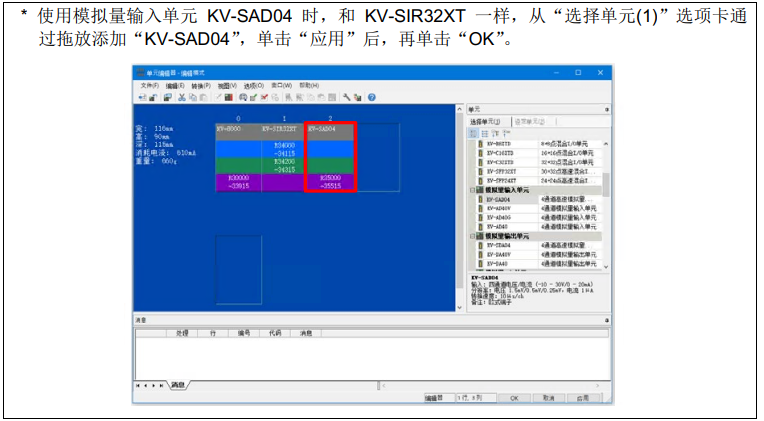Collapse the 模拟量输出单元 tree group
Viewport: 764px width, 421px height.
pyautogui.click(x=472, y=236)
